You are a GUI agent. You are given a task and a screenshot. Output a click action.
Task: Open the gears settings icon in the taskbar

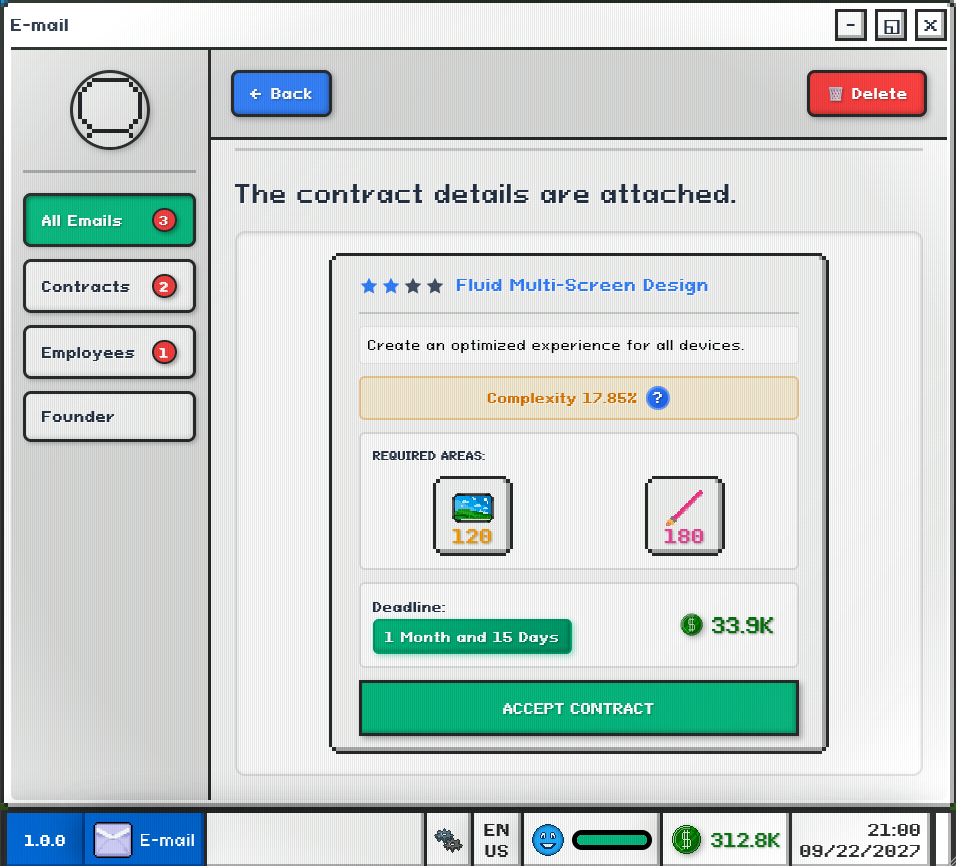pos(448,840)
